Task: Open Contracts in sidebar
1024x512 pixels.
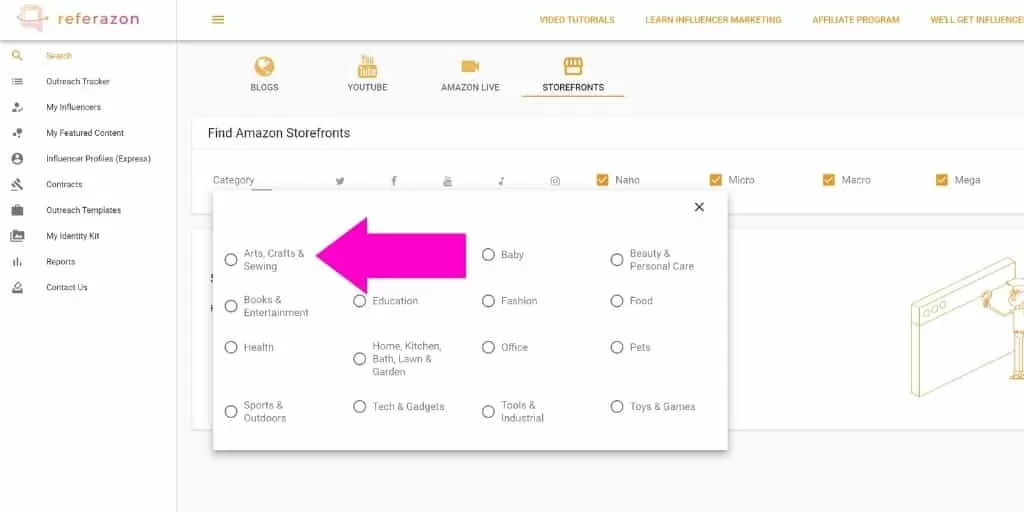Action: tap(64, 185)
